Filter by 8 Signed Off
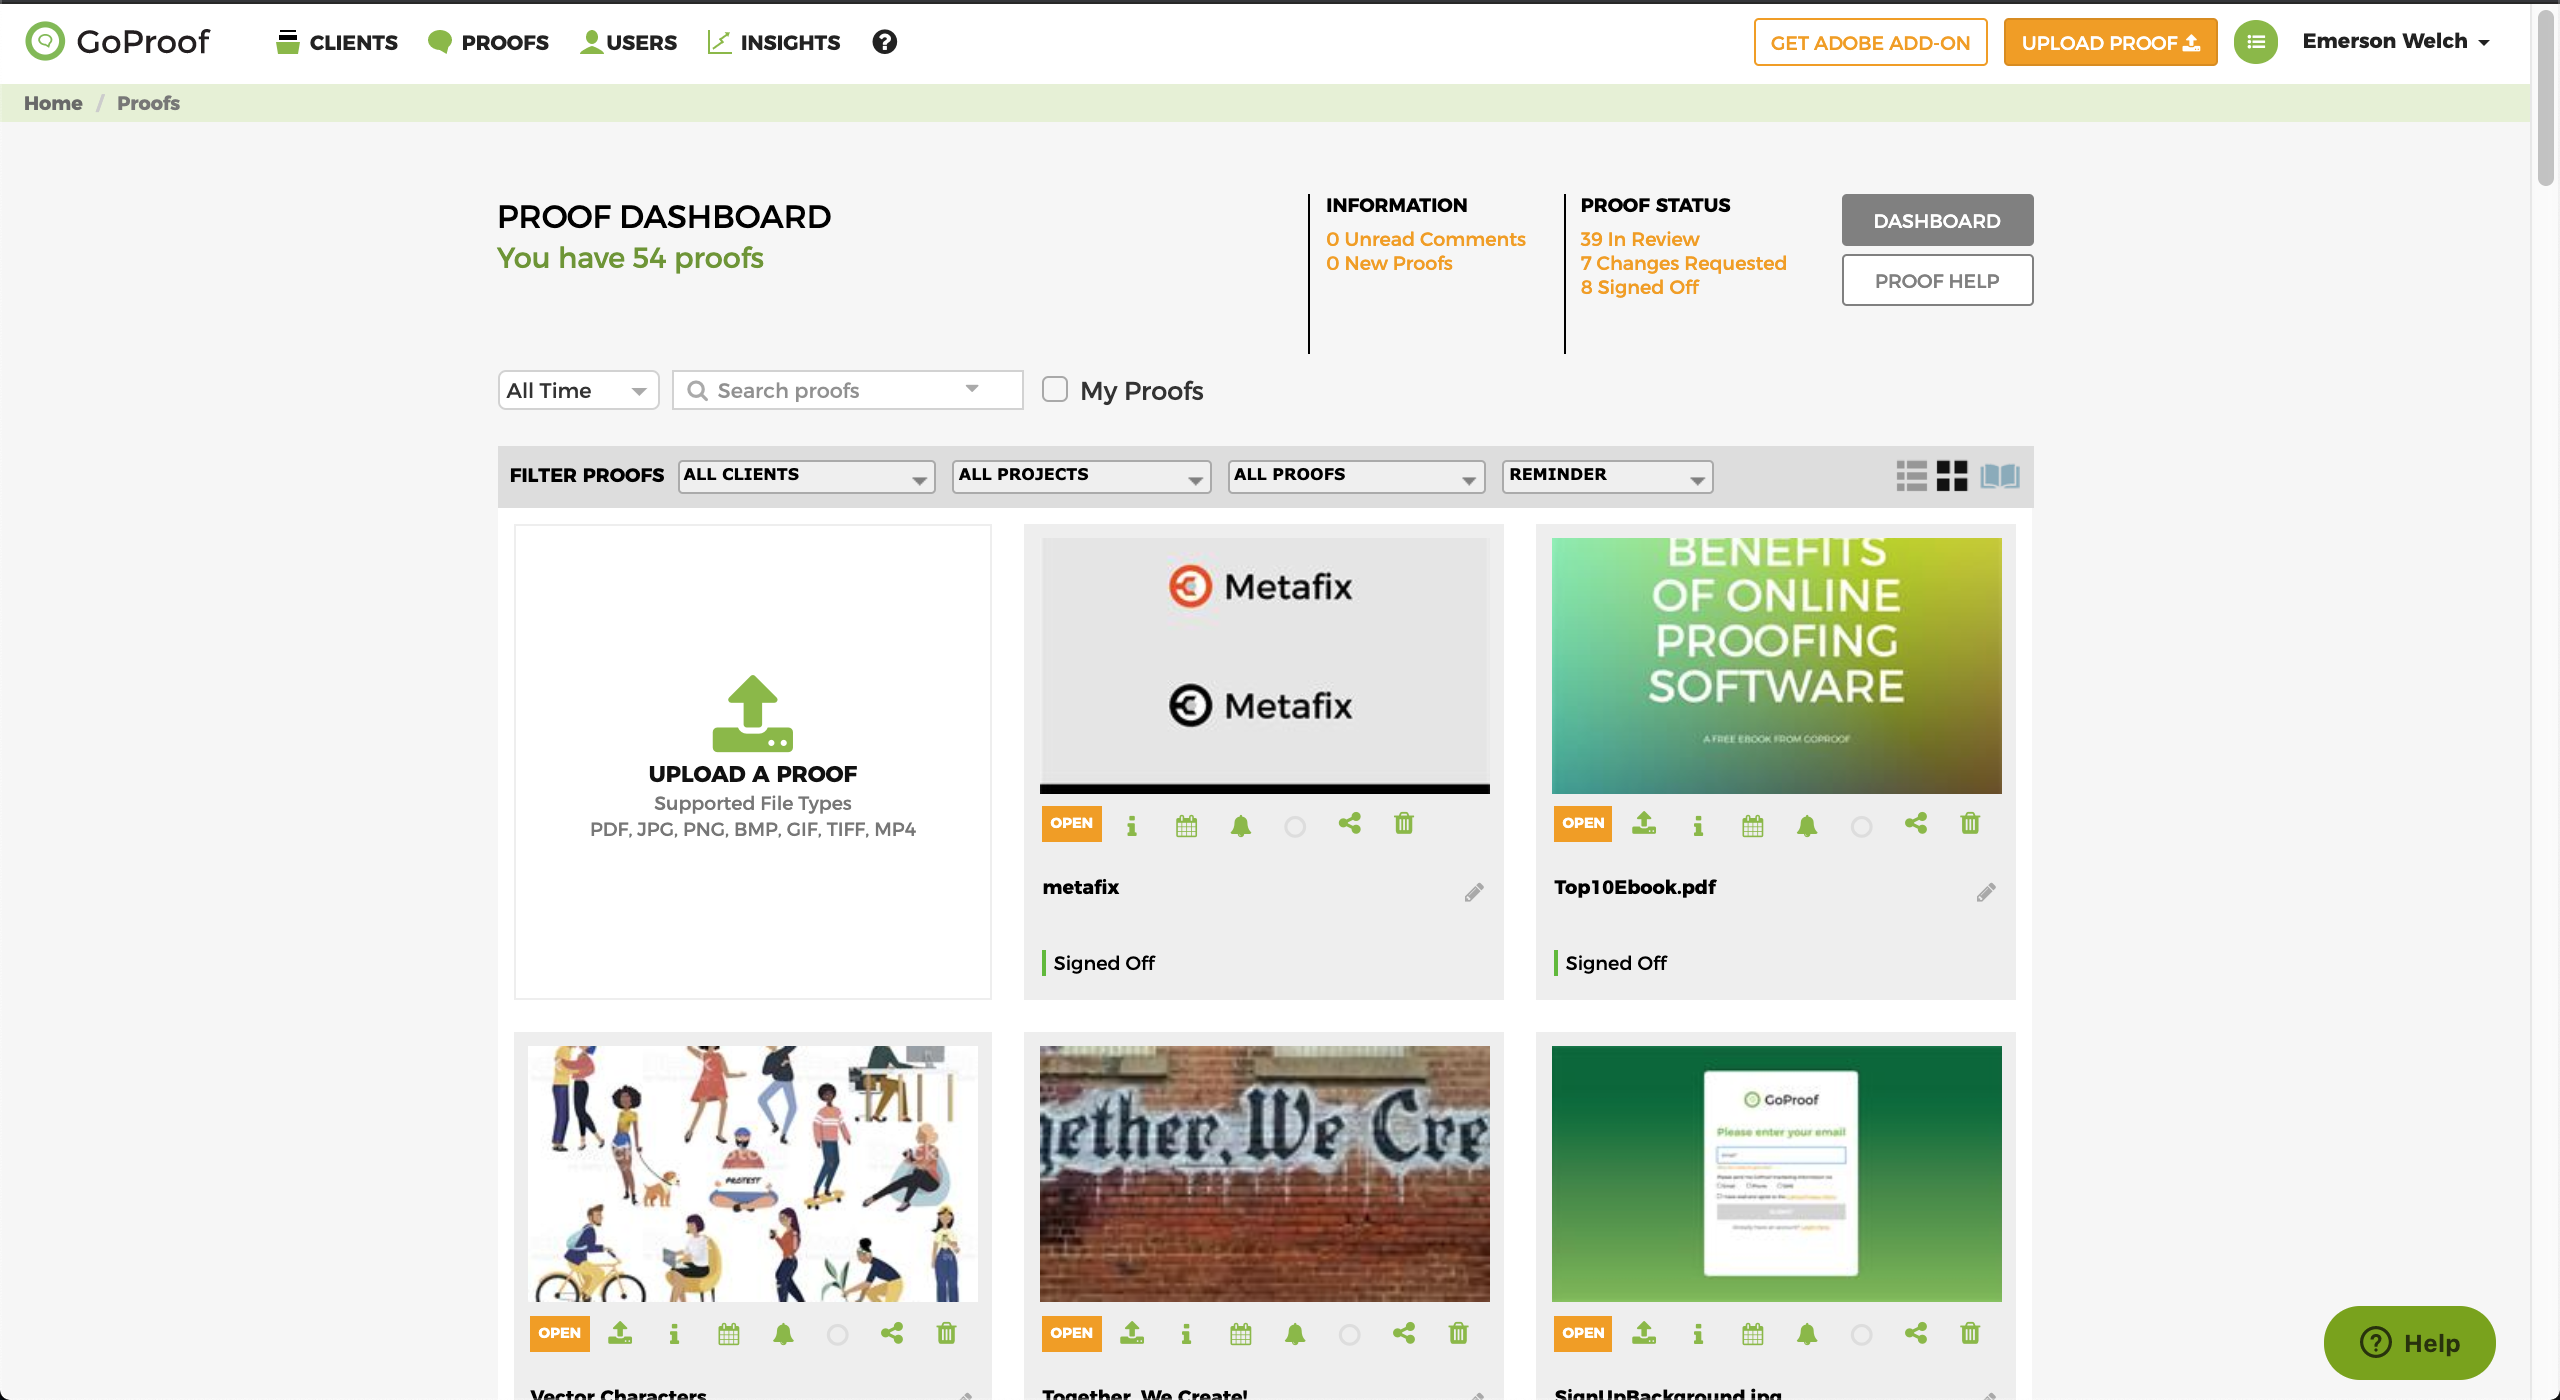The height and width of the screenshot is (1400, 2560). (1639, 287)
